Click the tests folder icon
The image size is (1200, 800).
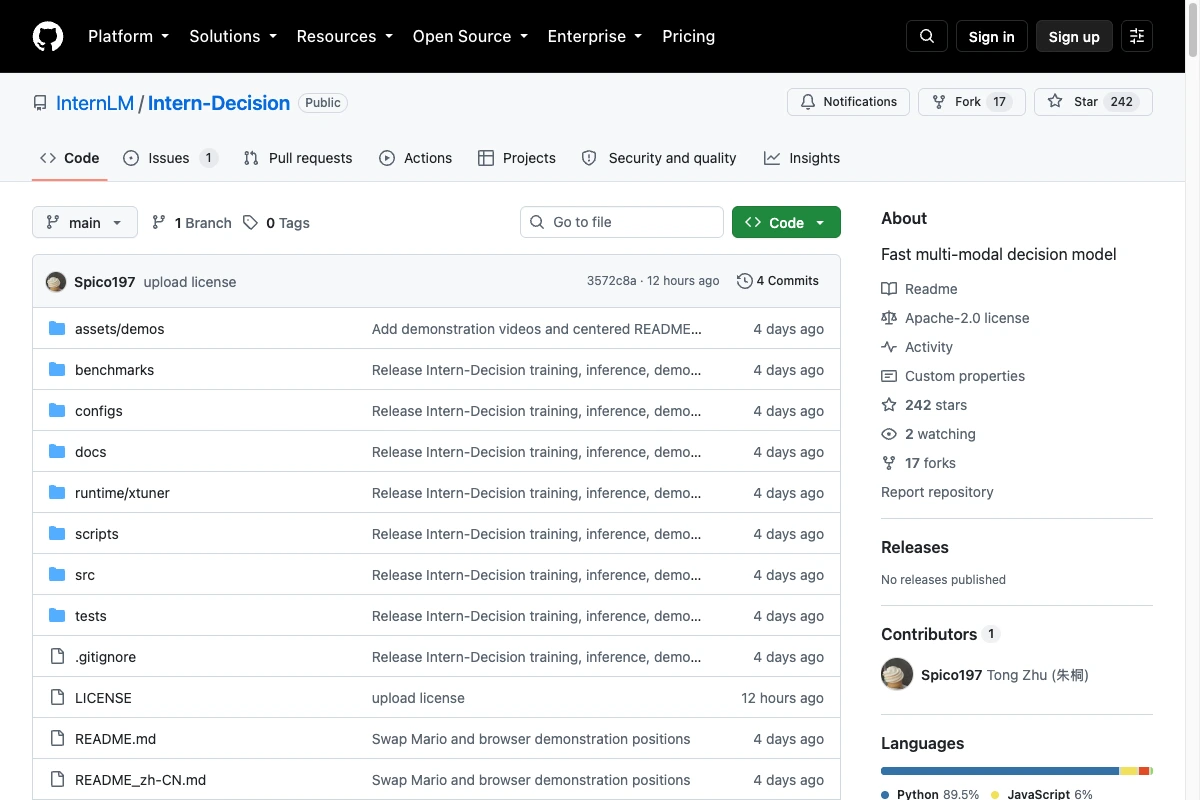click(x=57, y=615)
